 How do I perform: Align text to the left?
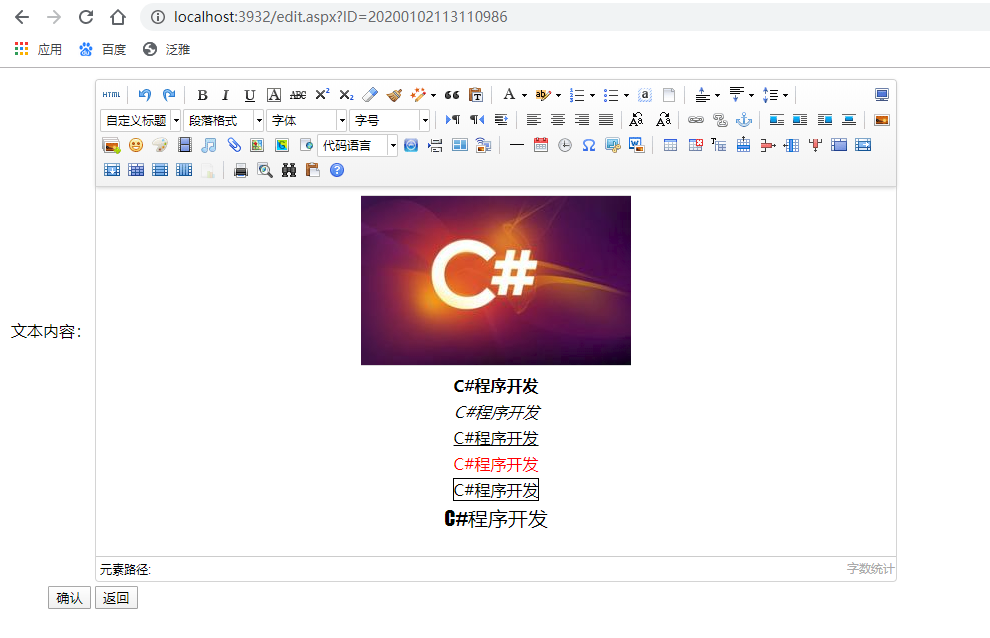[534, 119]
